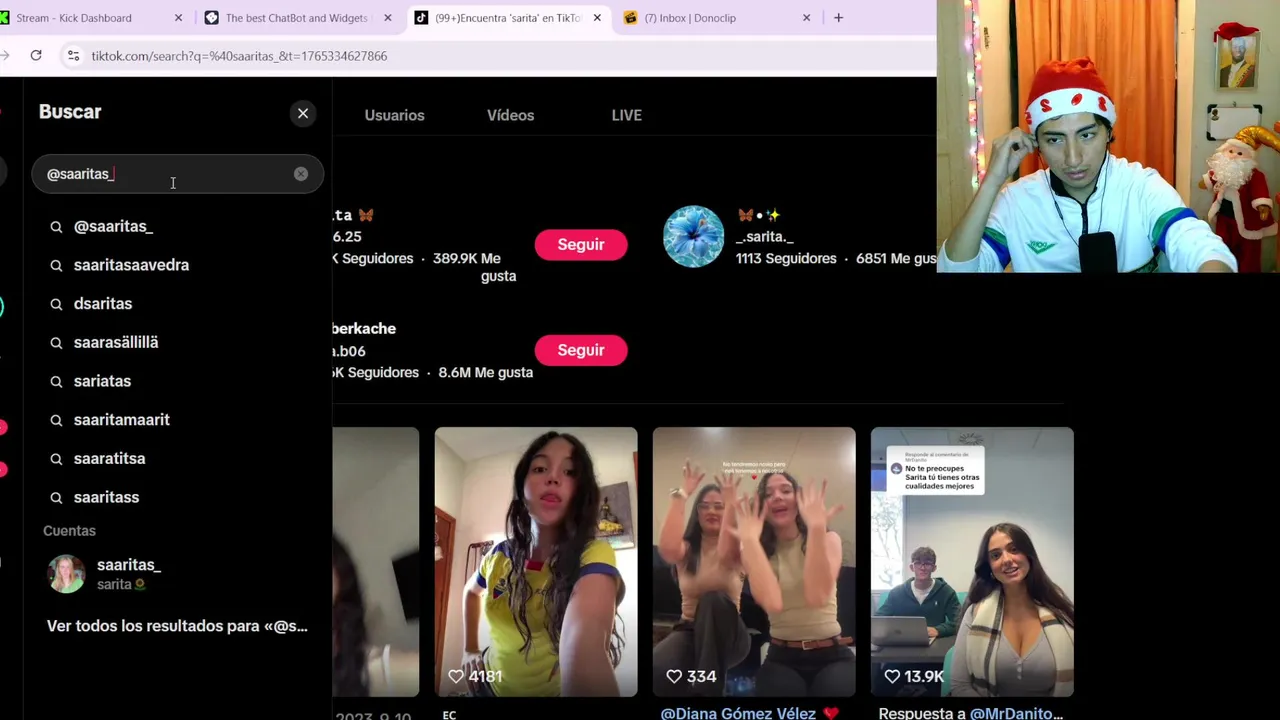
Task: Open video thumbnail with 4181 likes
Action: [x=536, y=561]
